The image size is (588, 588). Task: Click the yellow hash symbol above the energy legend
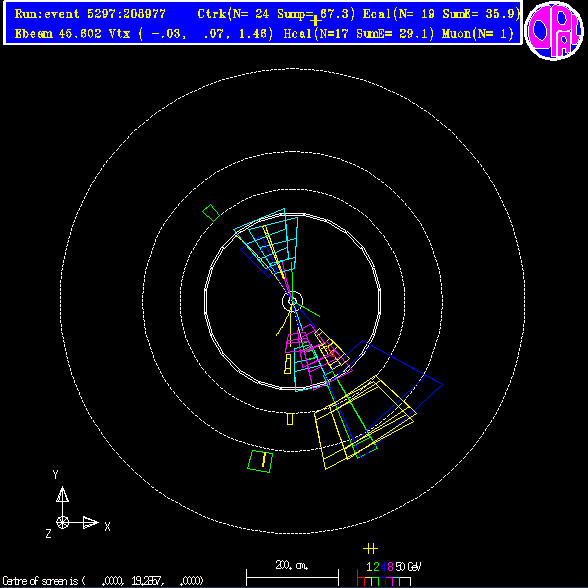(x=370, y=549)
